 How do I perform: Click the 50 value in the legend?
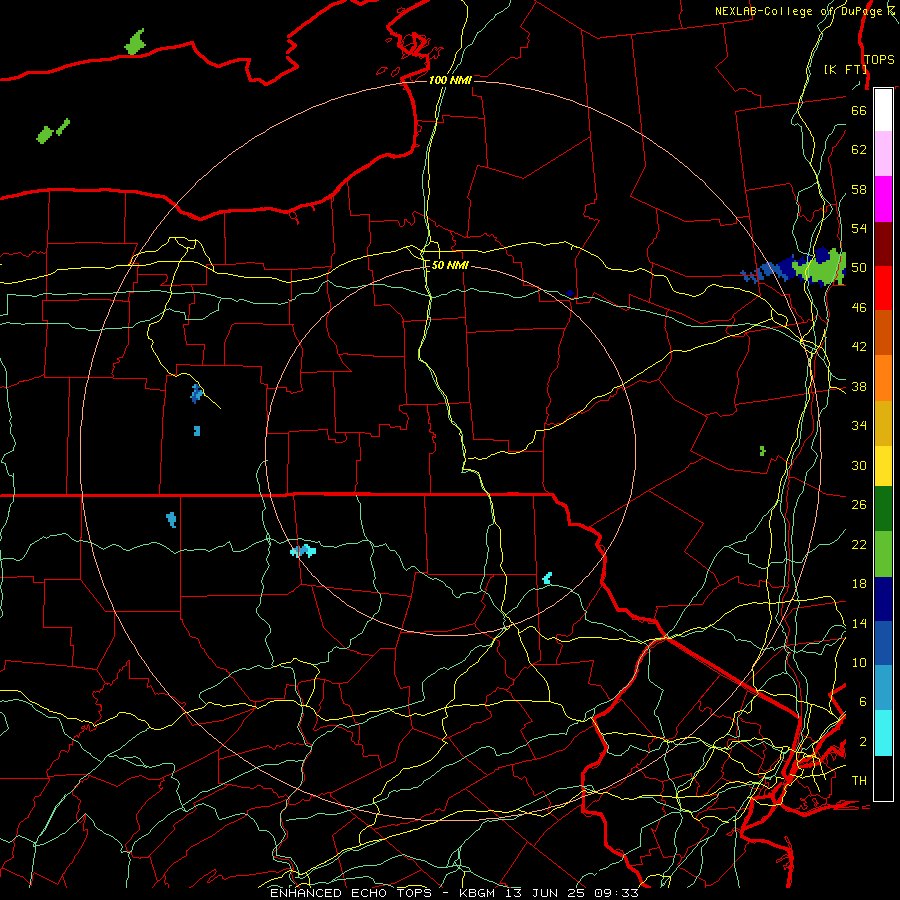click(859, 267)
